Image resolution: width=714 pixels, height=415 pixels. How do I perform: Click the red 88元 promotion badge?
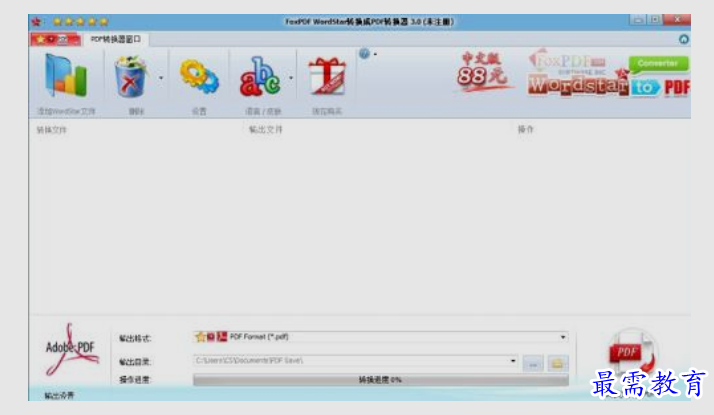pyautogui.click(x=483, y=72)
